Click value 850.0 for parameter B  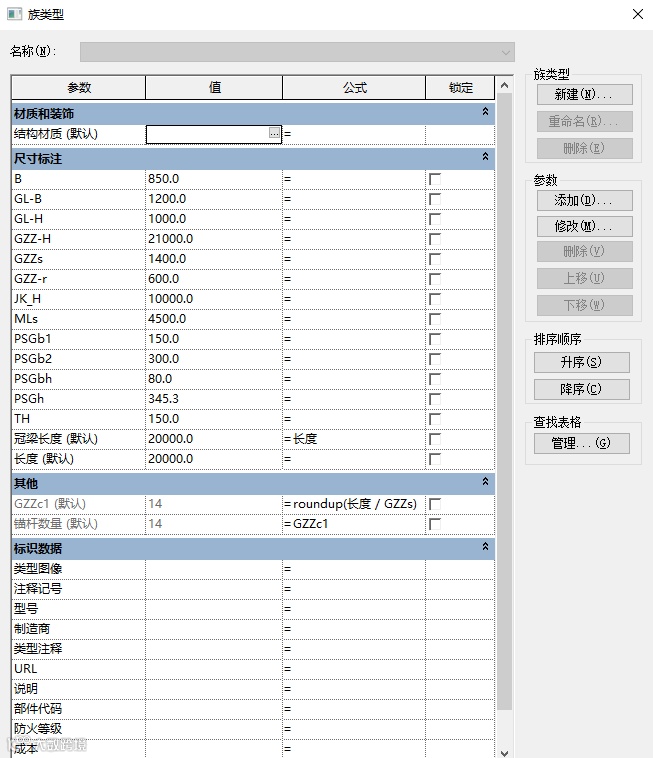click(x=163, y=179)
